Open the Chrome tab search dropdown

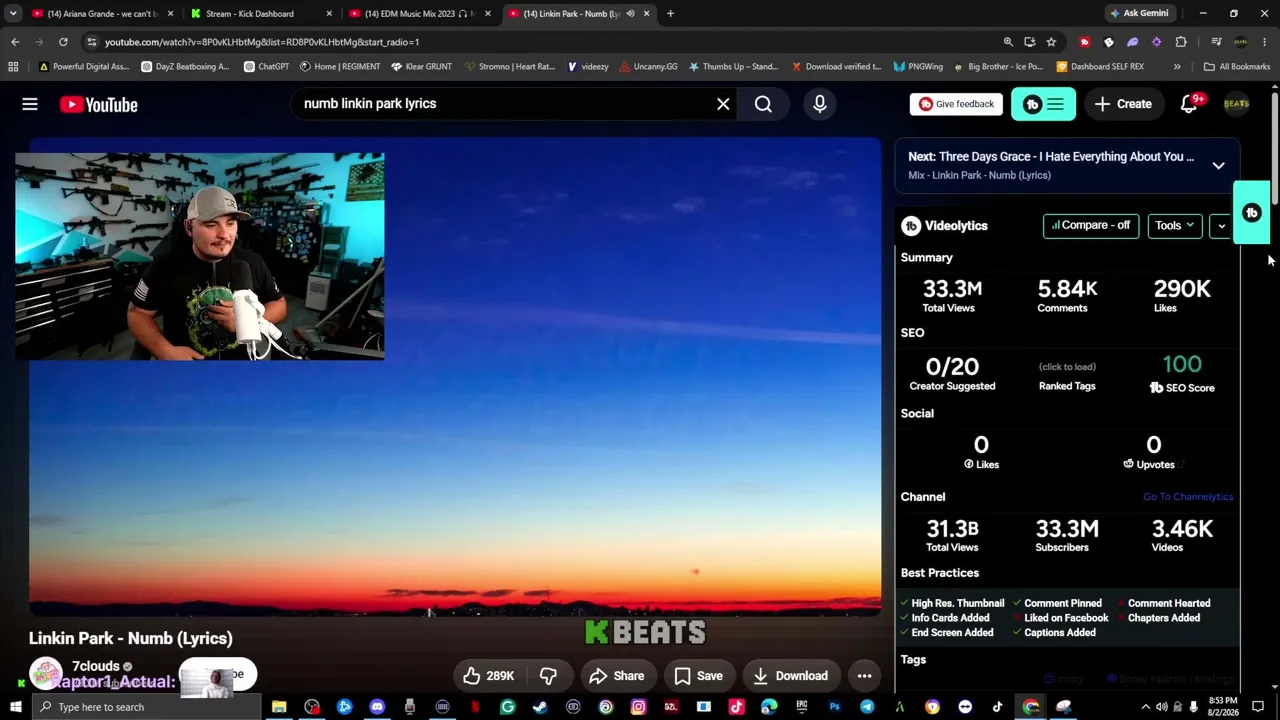pos(13,14)
